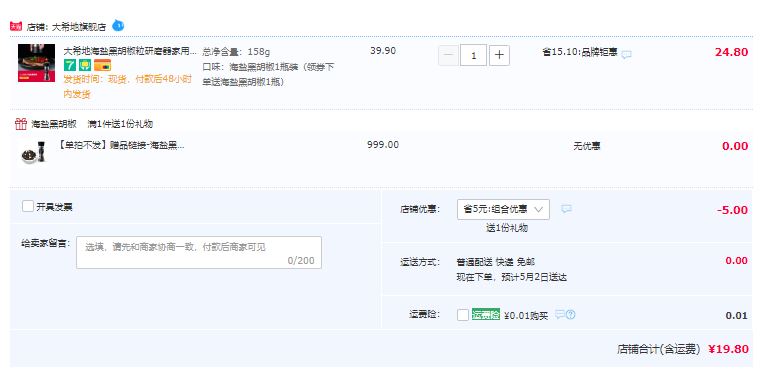Click the 送1份礼物 text under dropdown

507,228
